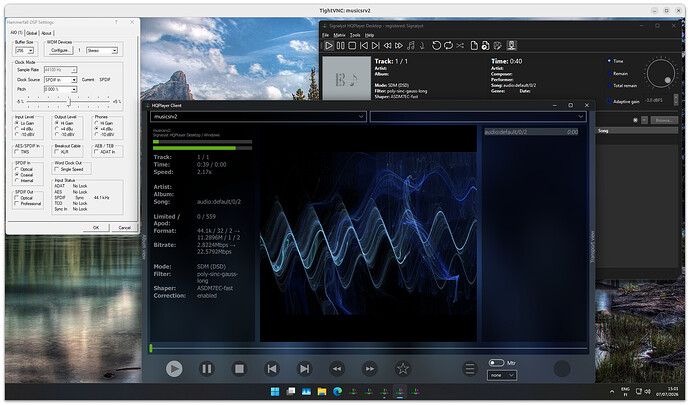The height and width of the screenshot is (405, 690).
Task: Skip to previous track in HQPlayer Desktop toolbar
Action: pos(364,45)
